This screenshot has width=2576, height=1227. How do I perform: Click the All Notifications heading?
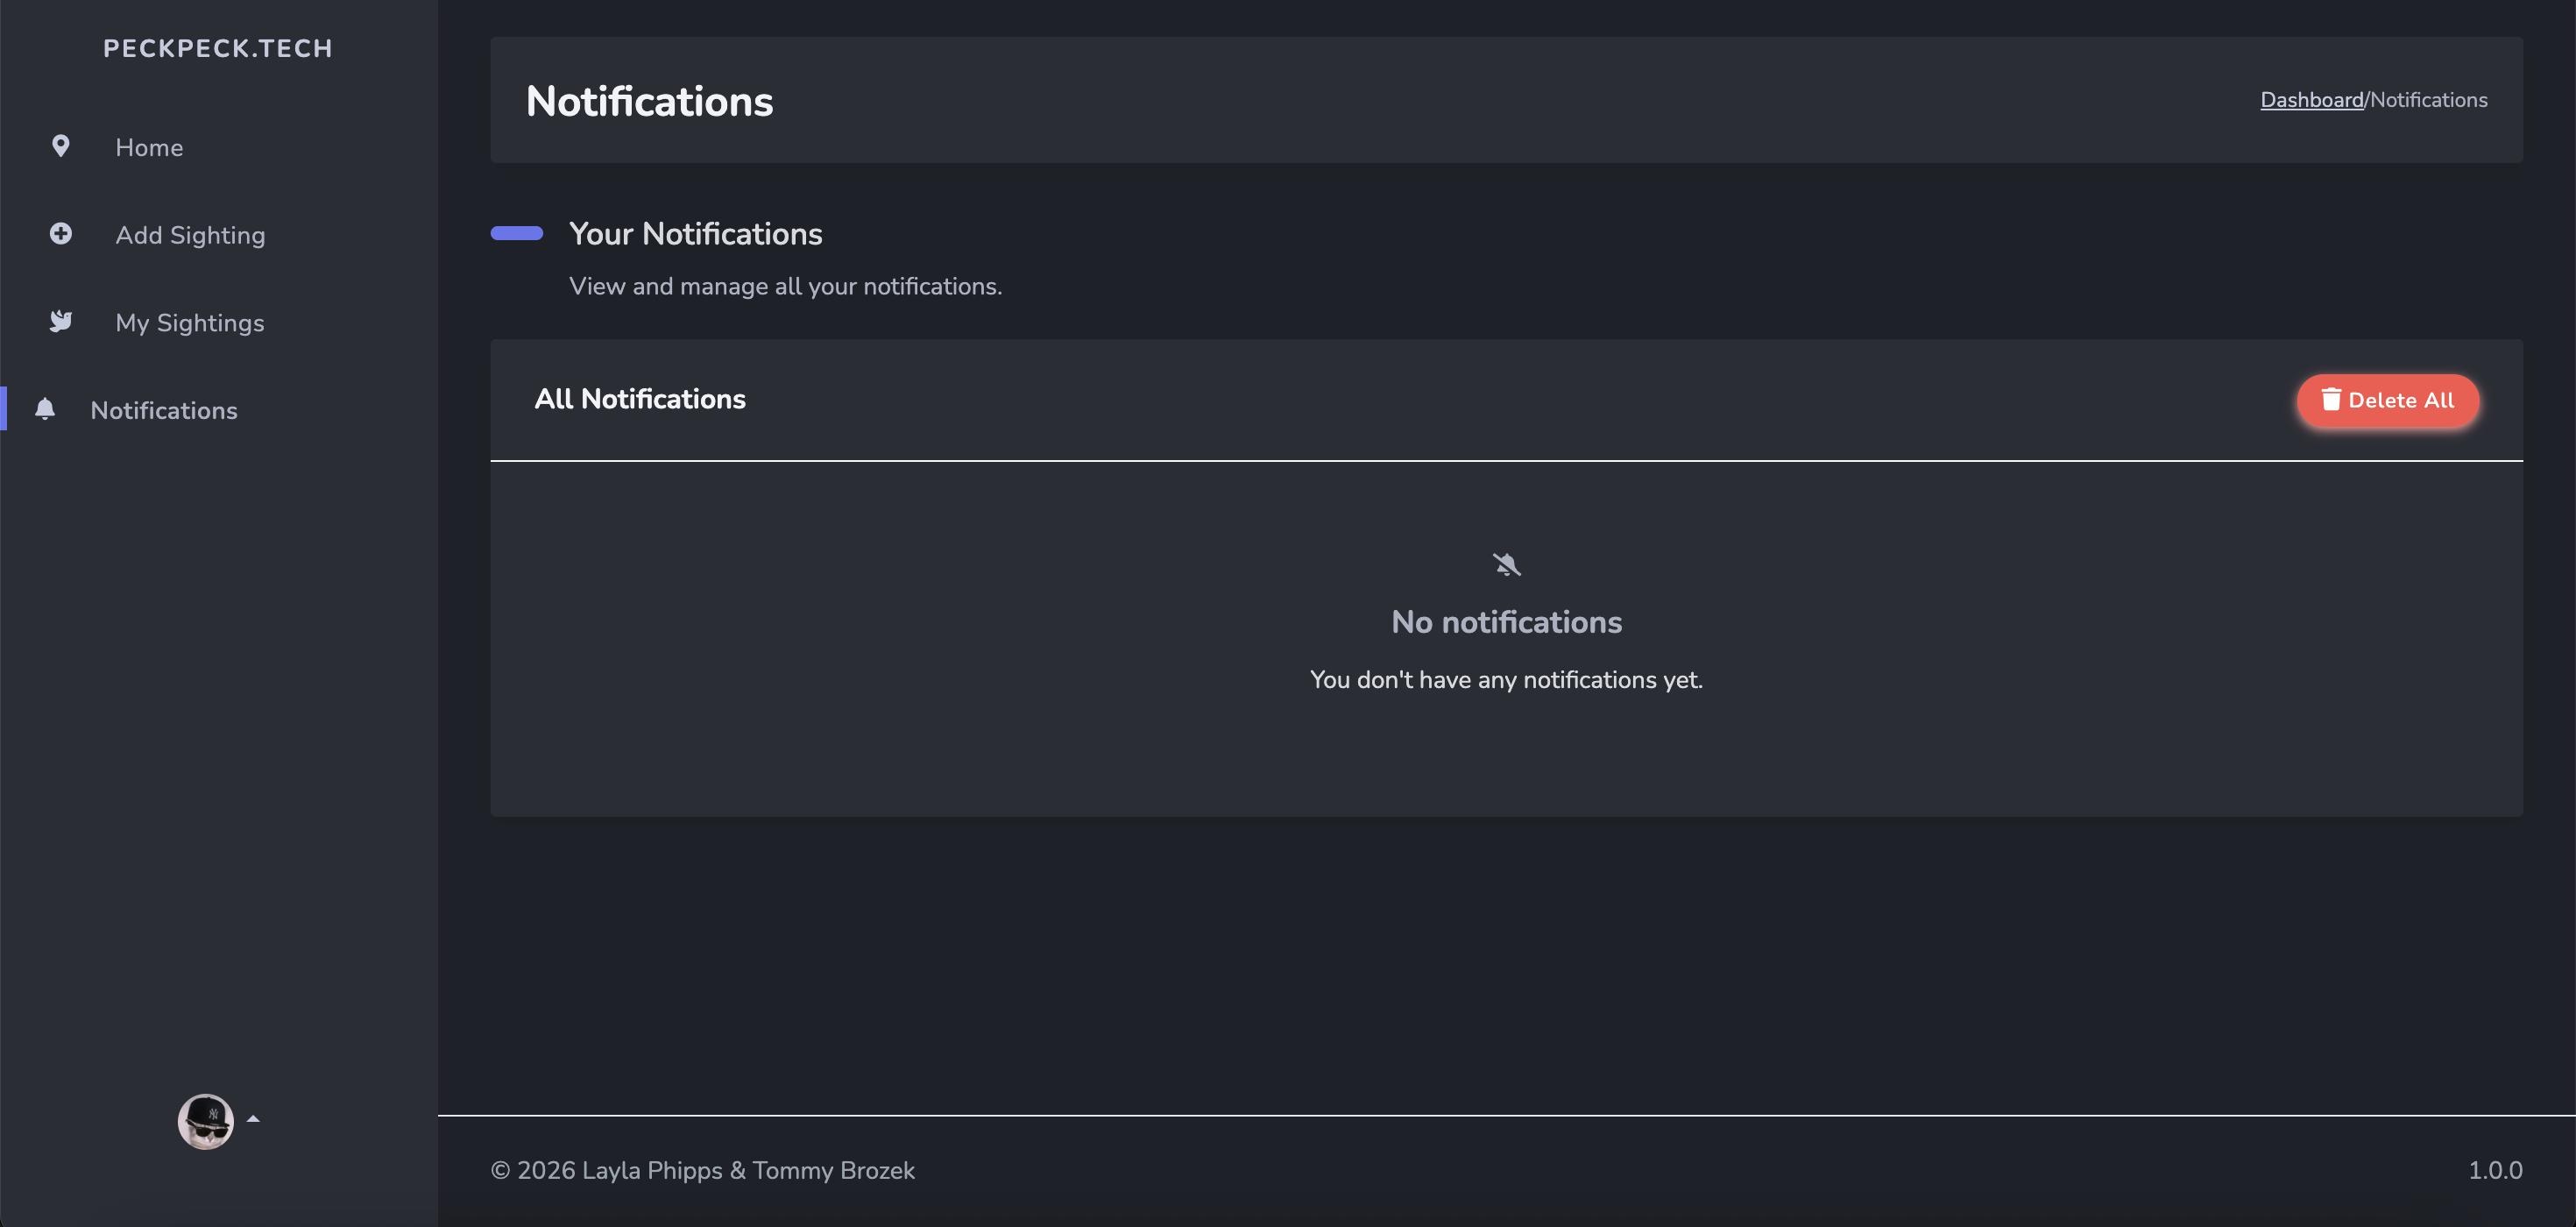tap(639, 399)
